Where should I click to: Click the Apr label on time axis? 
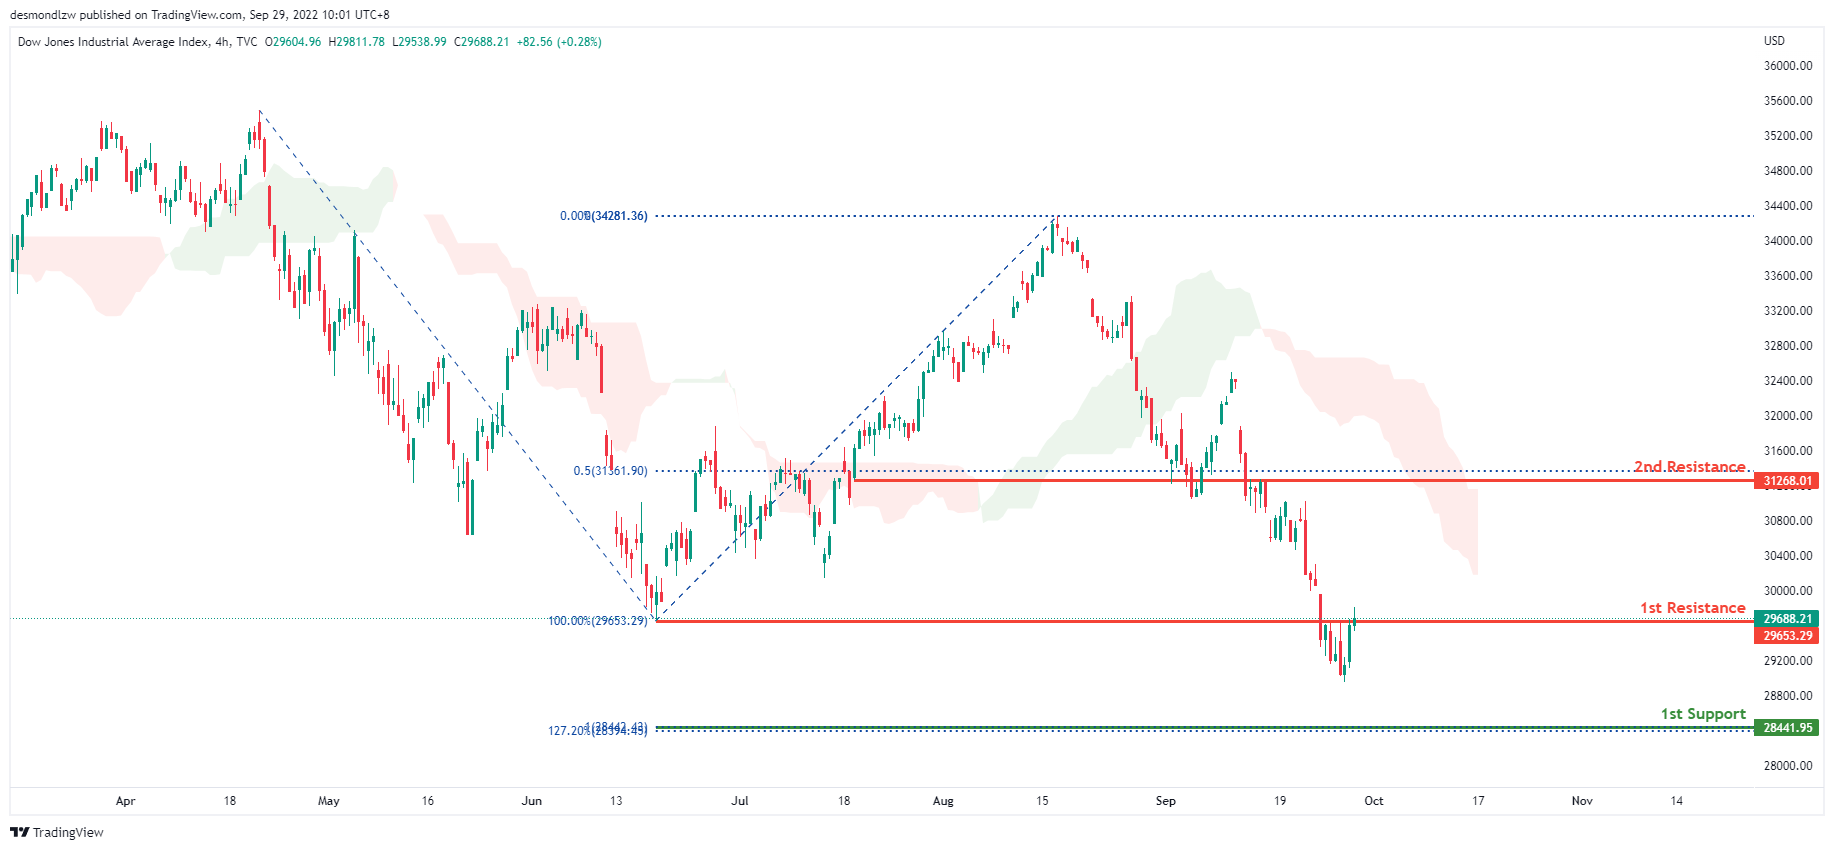pos(125,801)
